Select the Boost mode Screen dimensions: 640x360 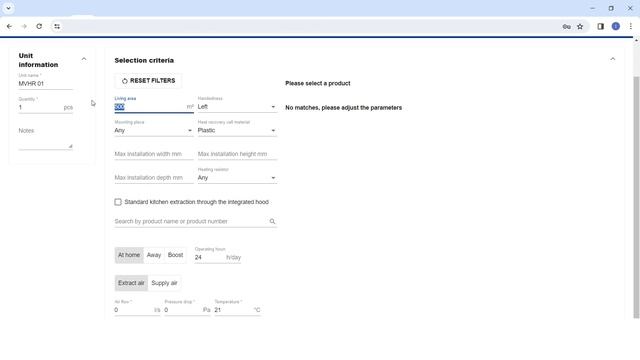pyautogui.click(x=176, y=255)
